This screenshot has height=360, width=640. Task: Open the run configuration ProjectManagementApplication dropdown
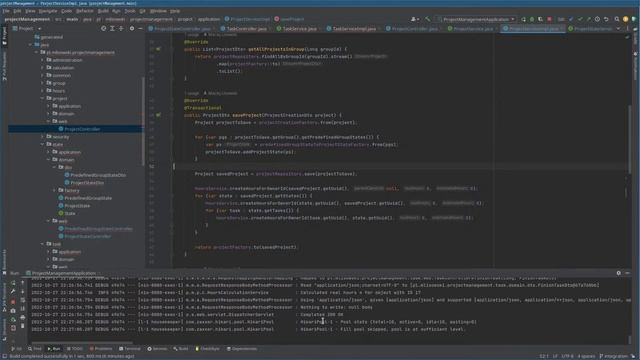coord(476,19)
